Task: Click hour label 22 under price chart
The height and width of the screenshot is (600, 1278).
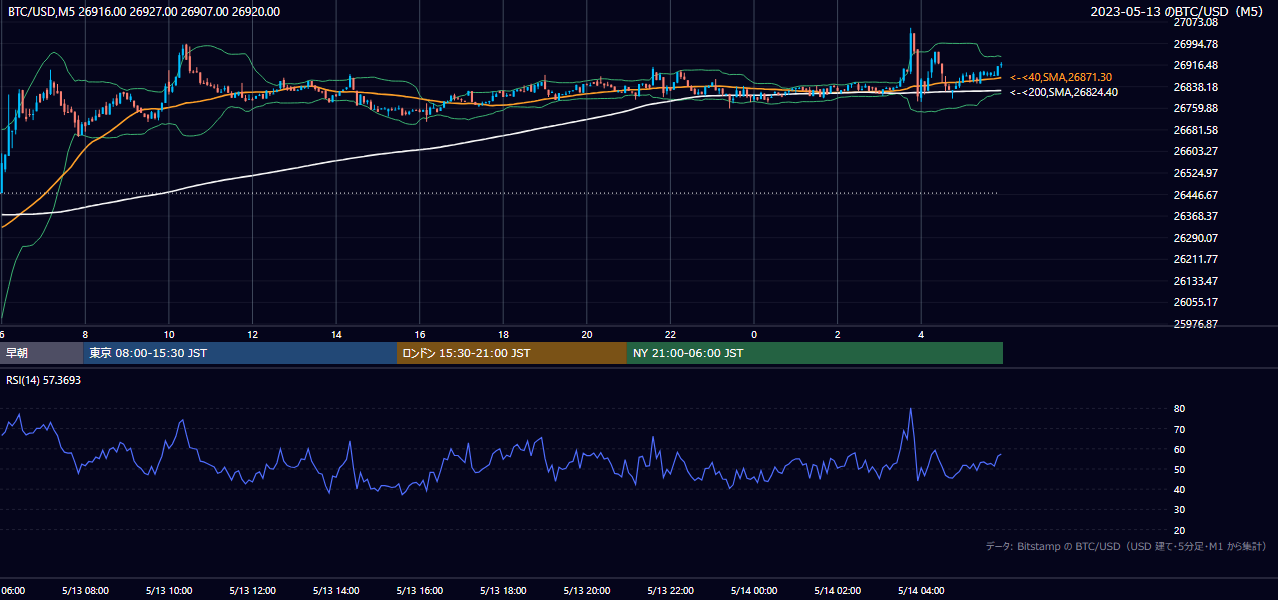Action: 670,334
